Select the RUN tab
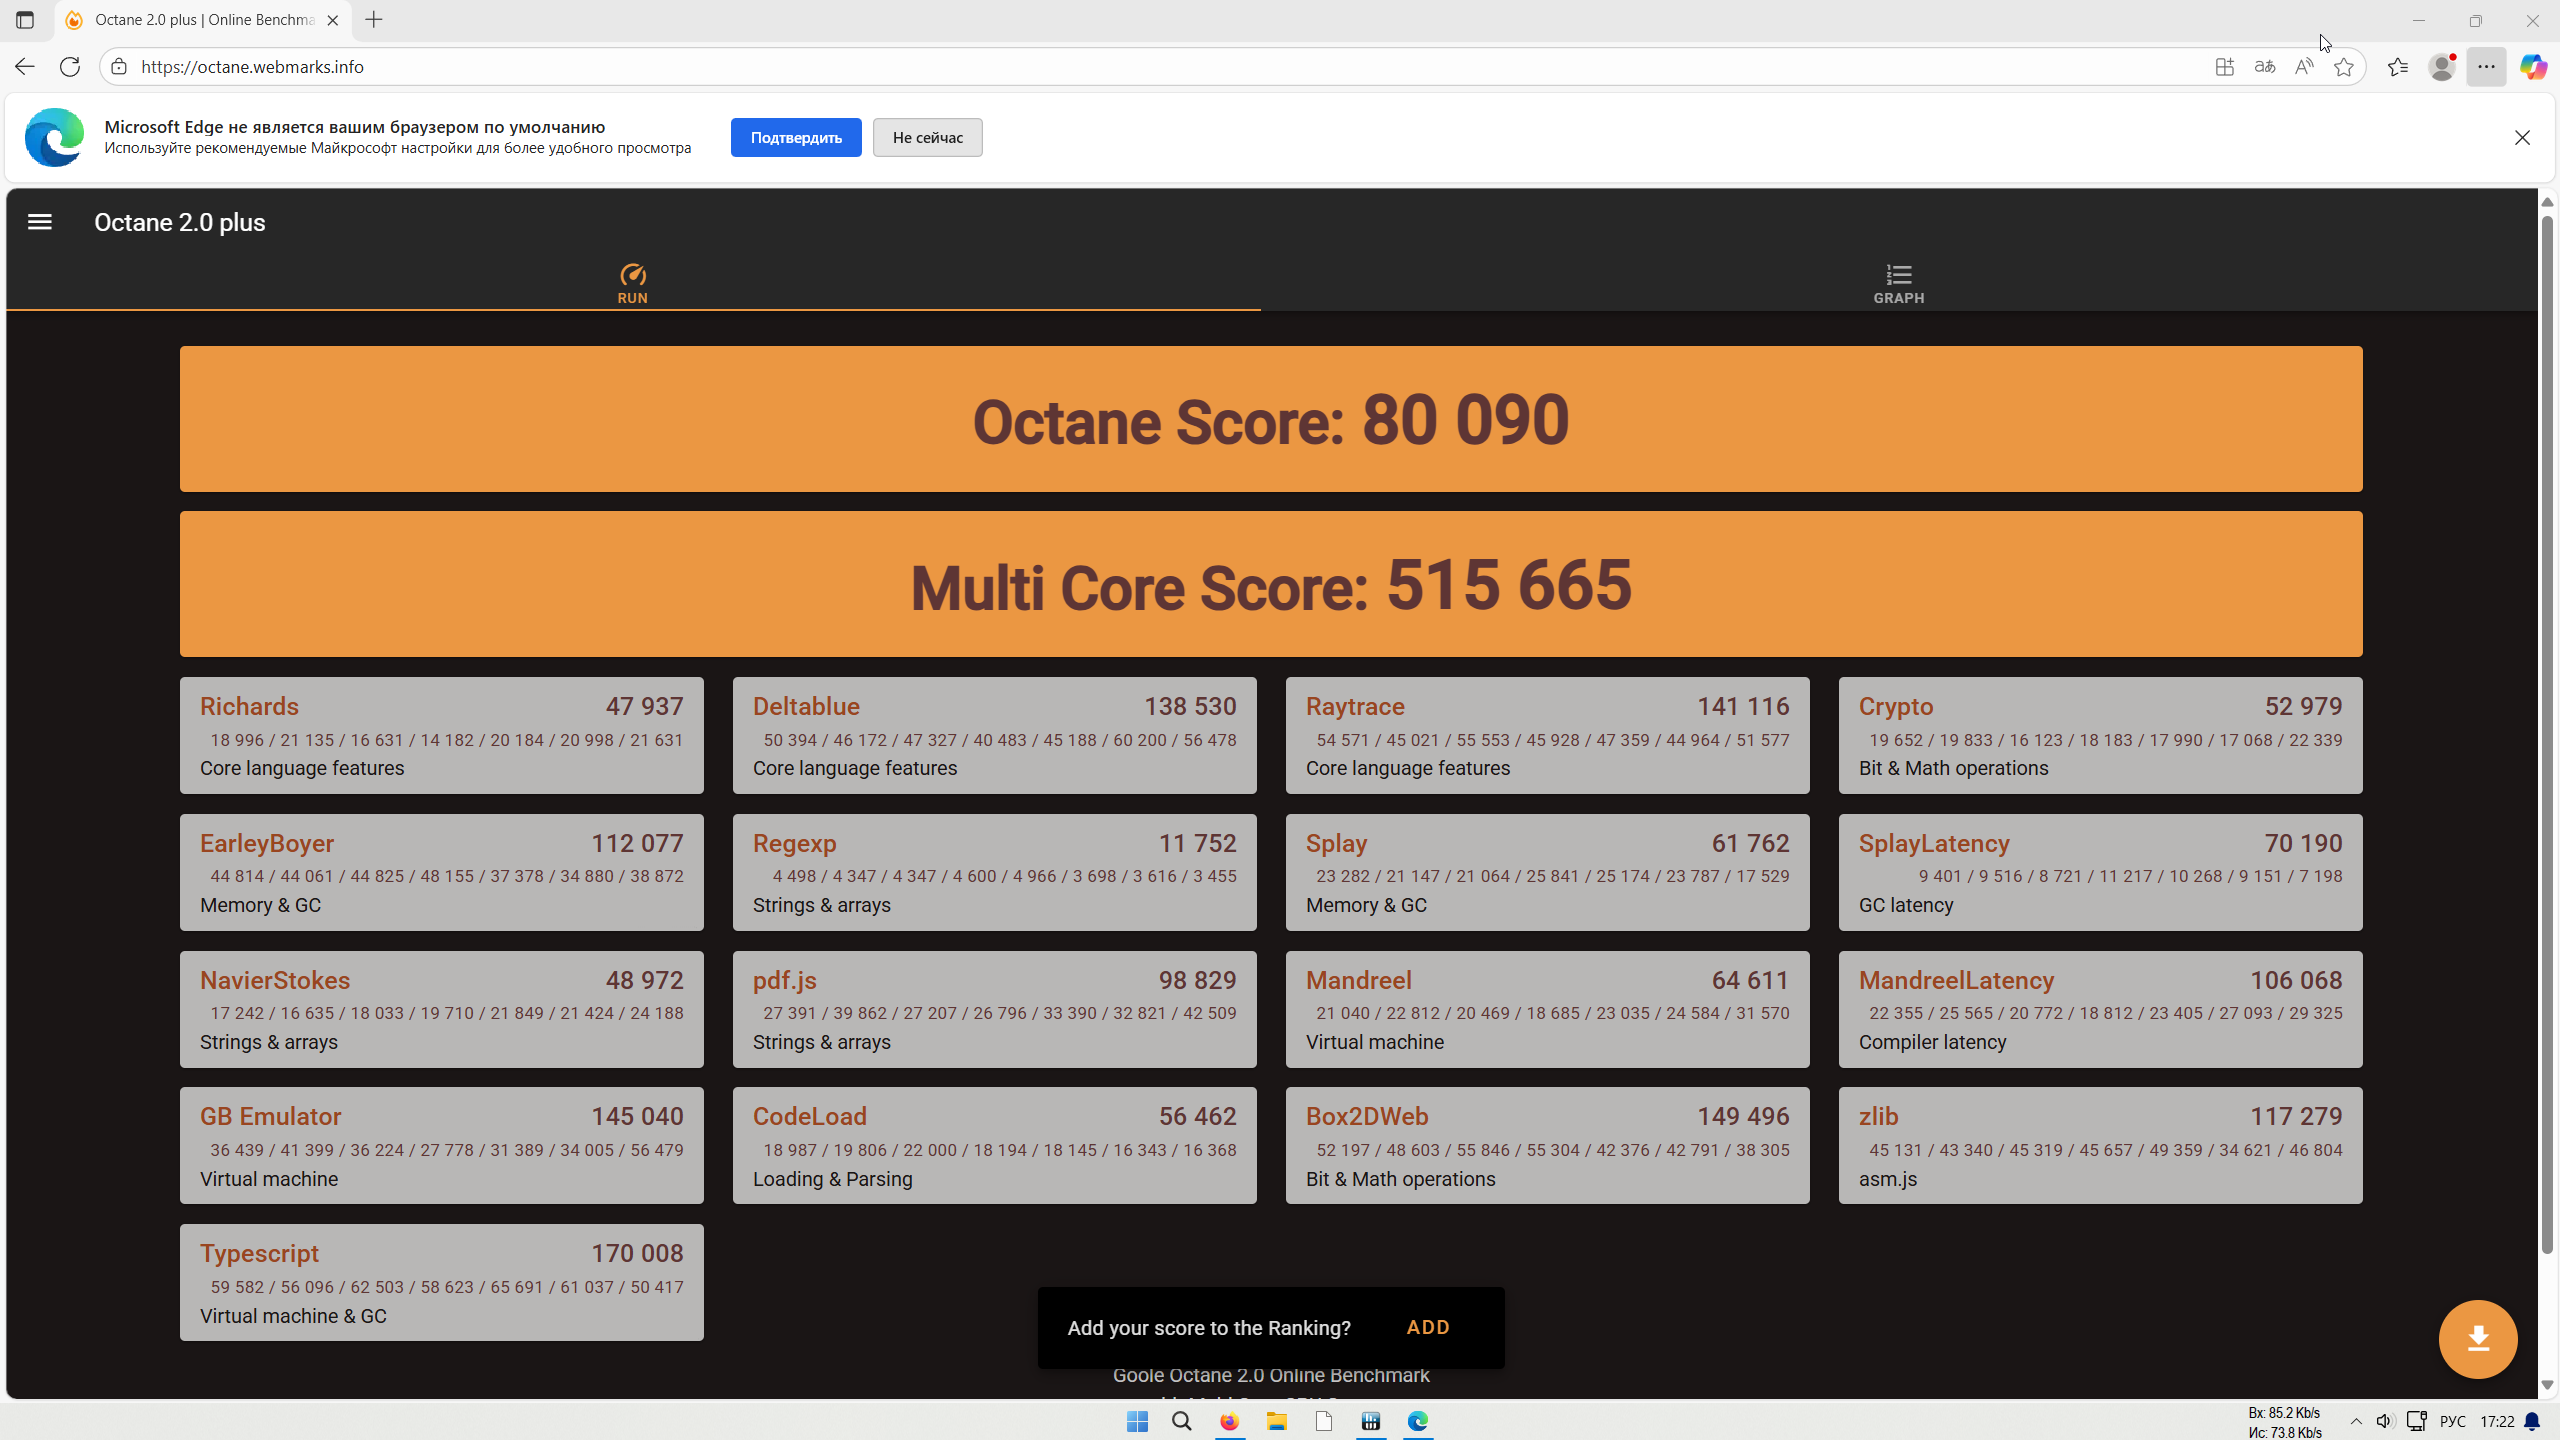This screenshot has height=1440, width=2560. [632, 284]
